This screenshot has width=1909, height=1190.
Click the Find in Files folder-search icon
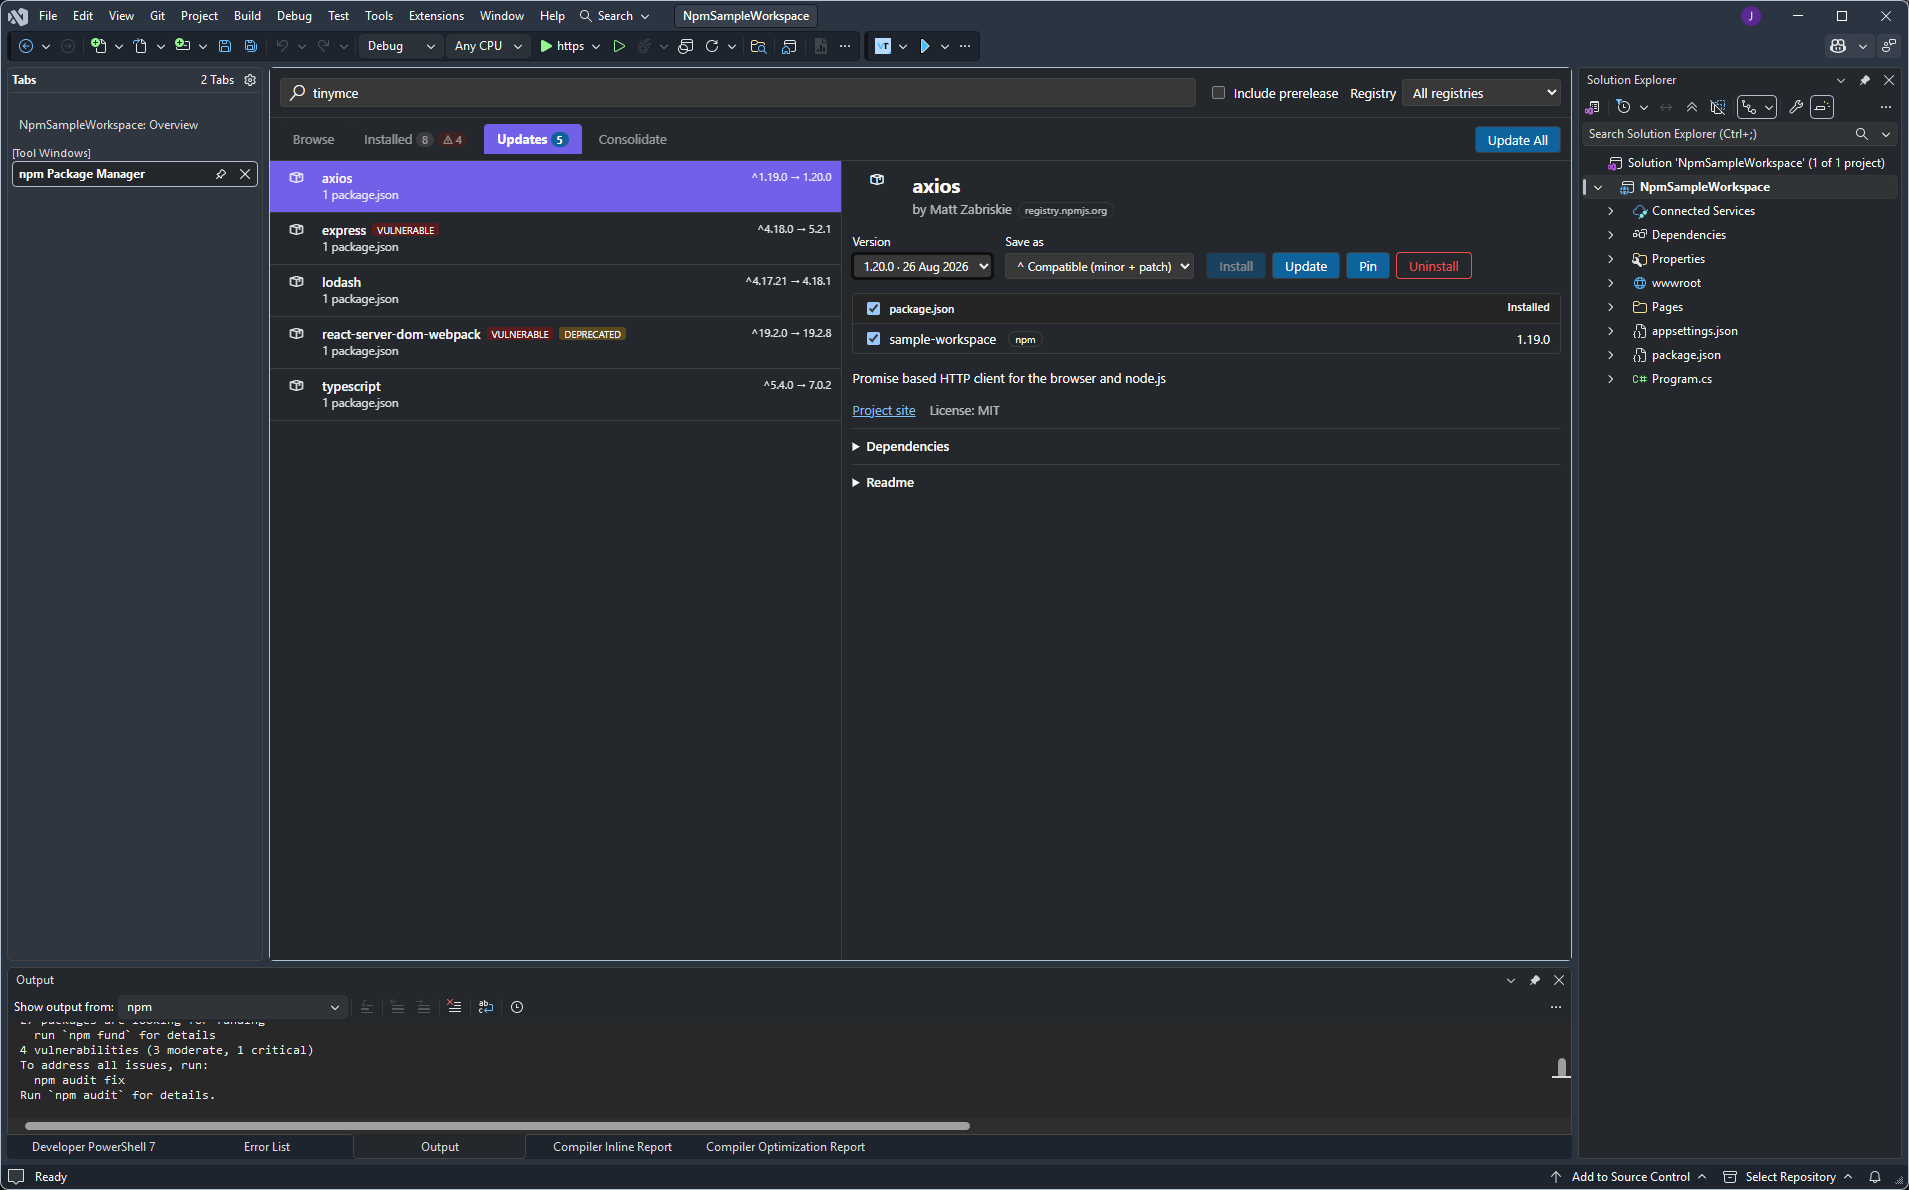[x=758, y=46]
